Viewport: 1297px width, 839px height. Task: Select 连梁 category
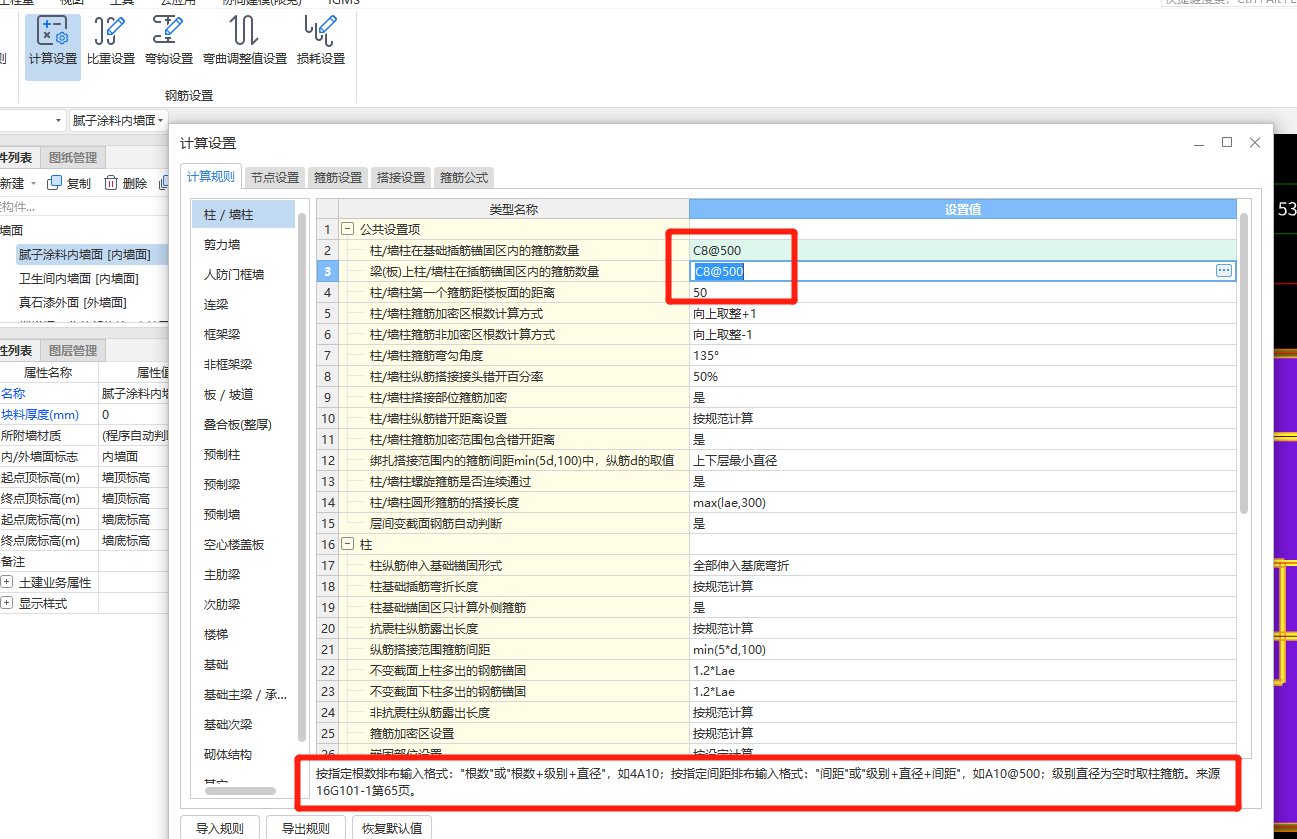pos(243,304)
